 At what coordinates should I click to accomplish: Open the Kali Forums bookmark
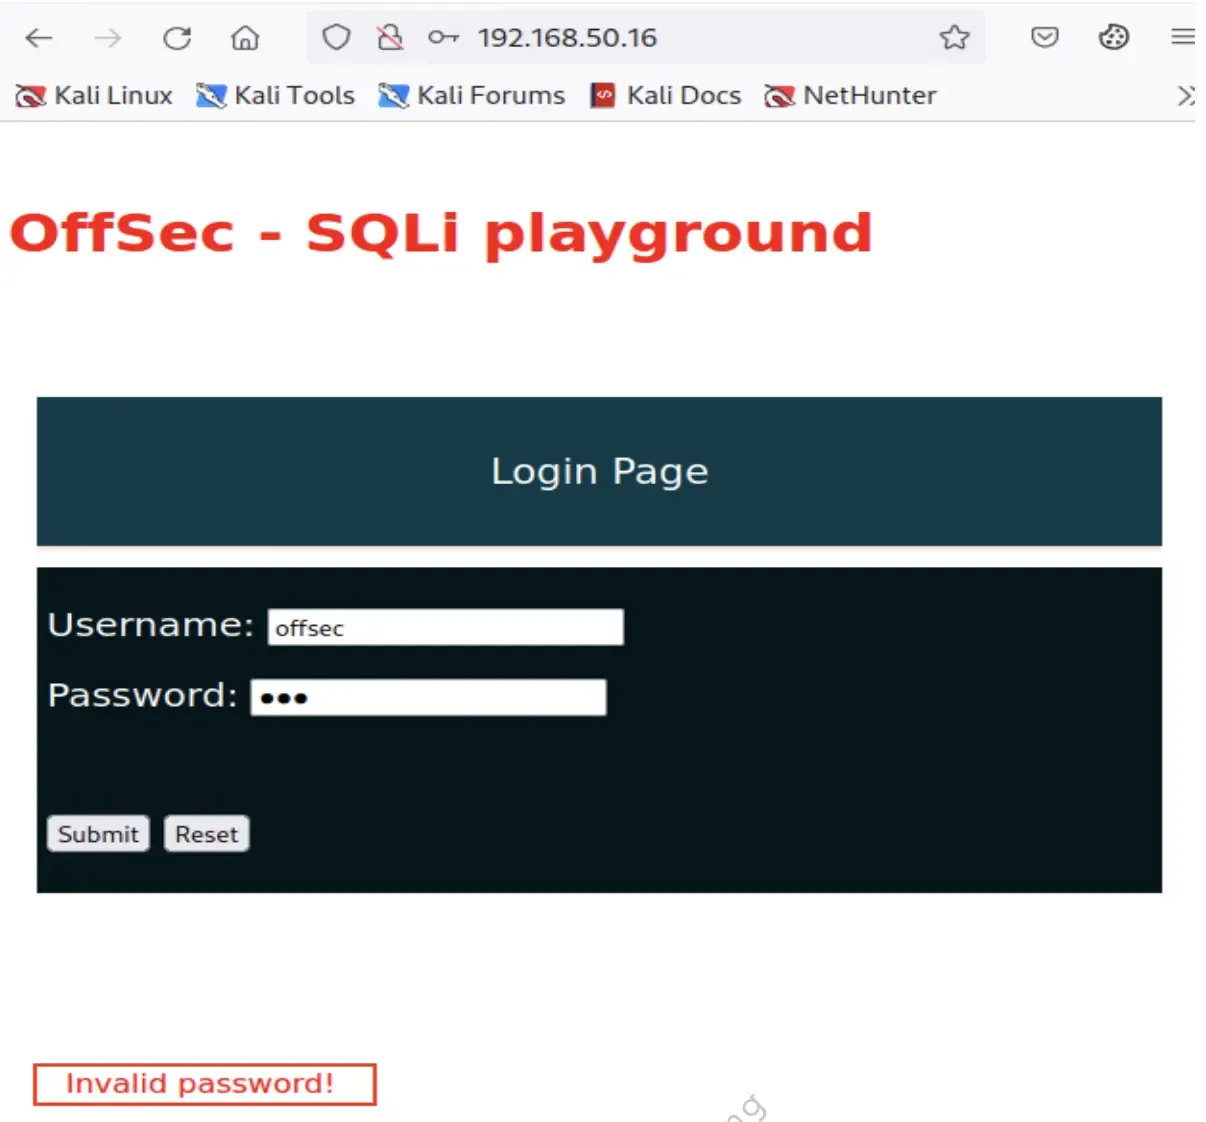pos(472,95)
